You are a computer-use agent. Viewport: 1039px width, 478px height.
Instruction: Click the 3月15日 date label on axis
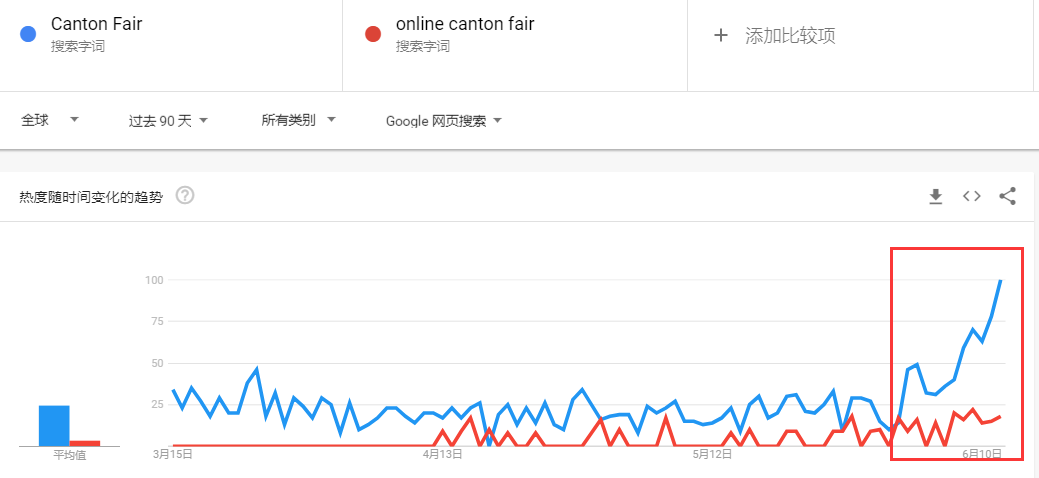click(172, 454)
